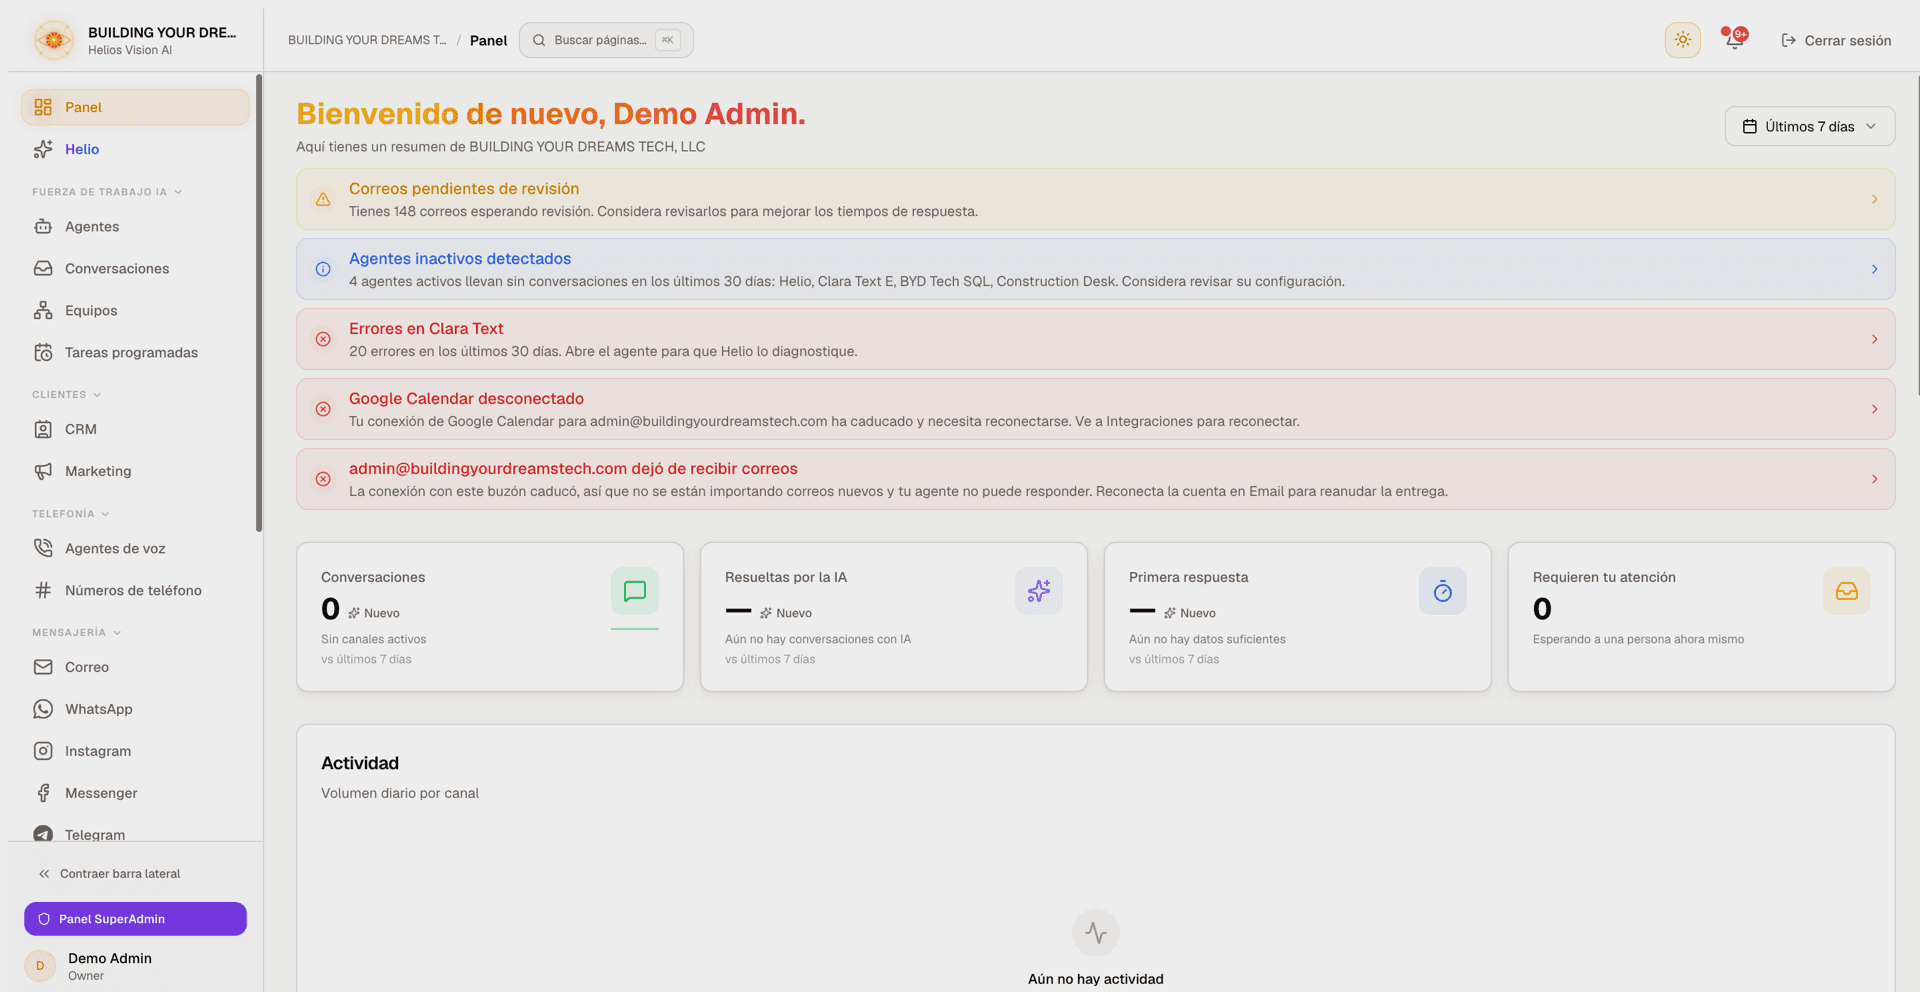This screenshot has width=1920, height=992.
Task: Select Marketing in the sidebar menu
Action: (x=135, y=472)
